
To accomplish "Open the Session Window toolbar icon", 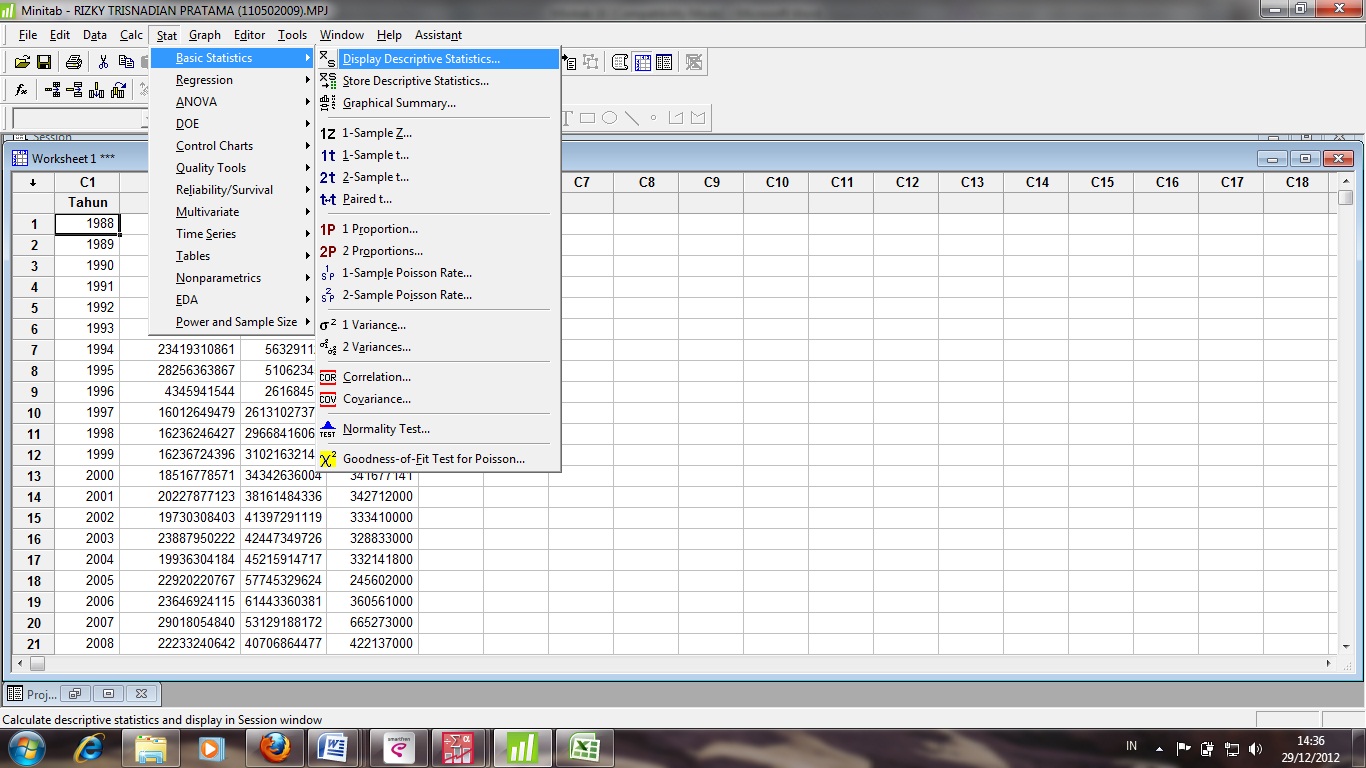I will [620, 62].
